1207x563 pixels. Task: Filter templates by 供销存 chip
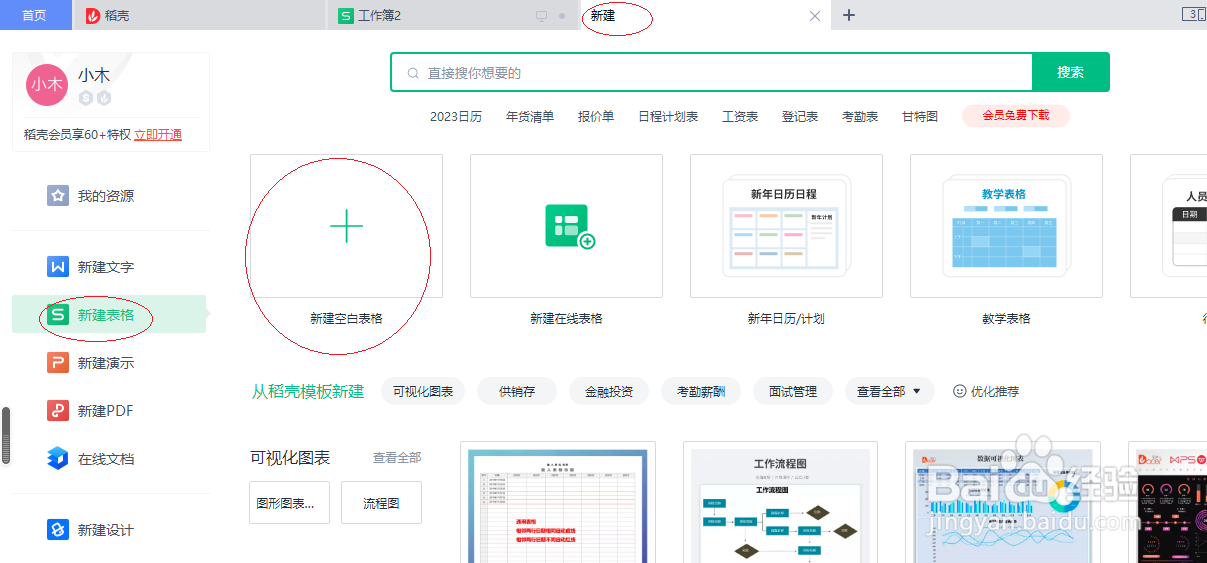(x=517, y=391)
